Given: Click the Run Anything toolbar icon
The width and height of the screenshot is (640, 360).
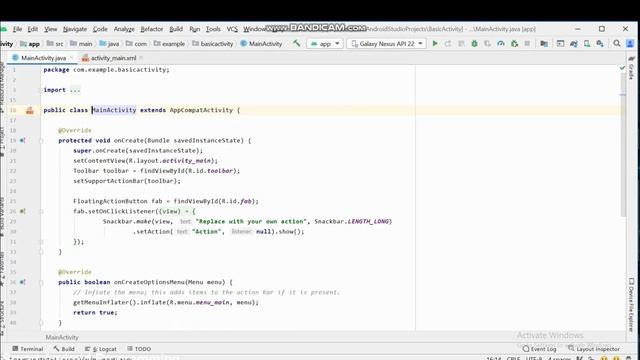Looking at the screenshot, I should [x=560, y=43].
